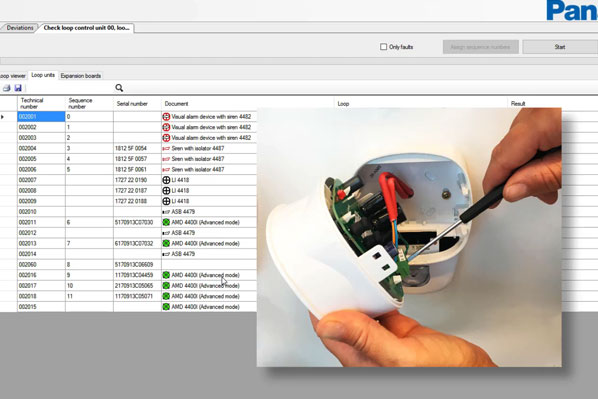Click LI 4418 text in row 002007

tap(180, 180)
